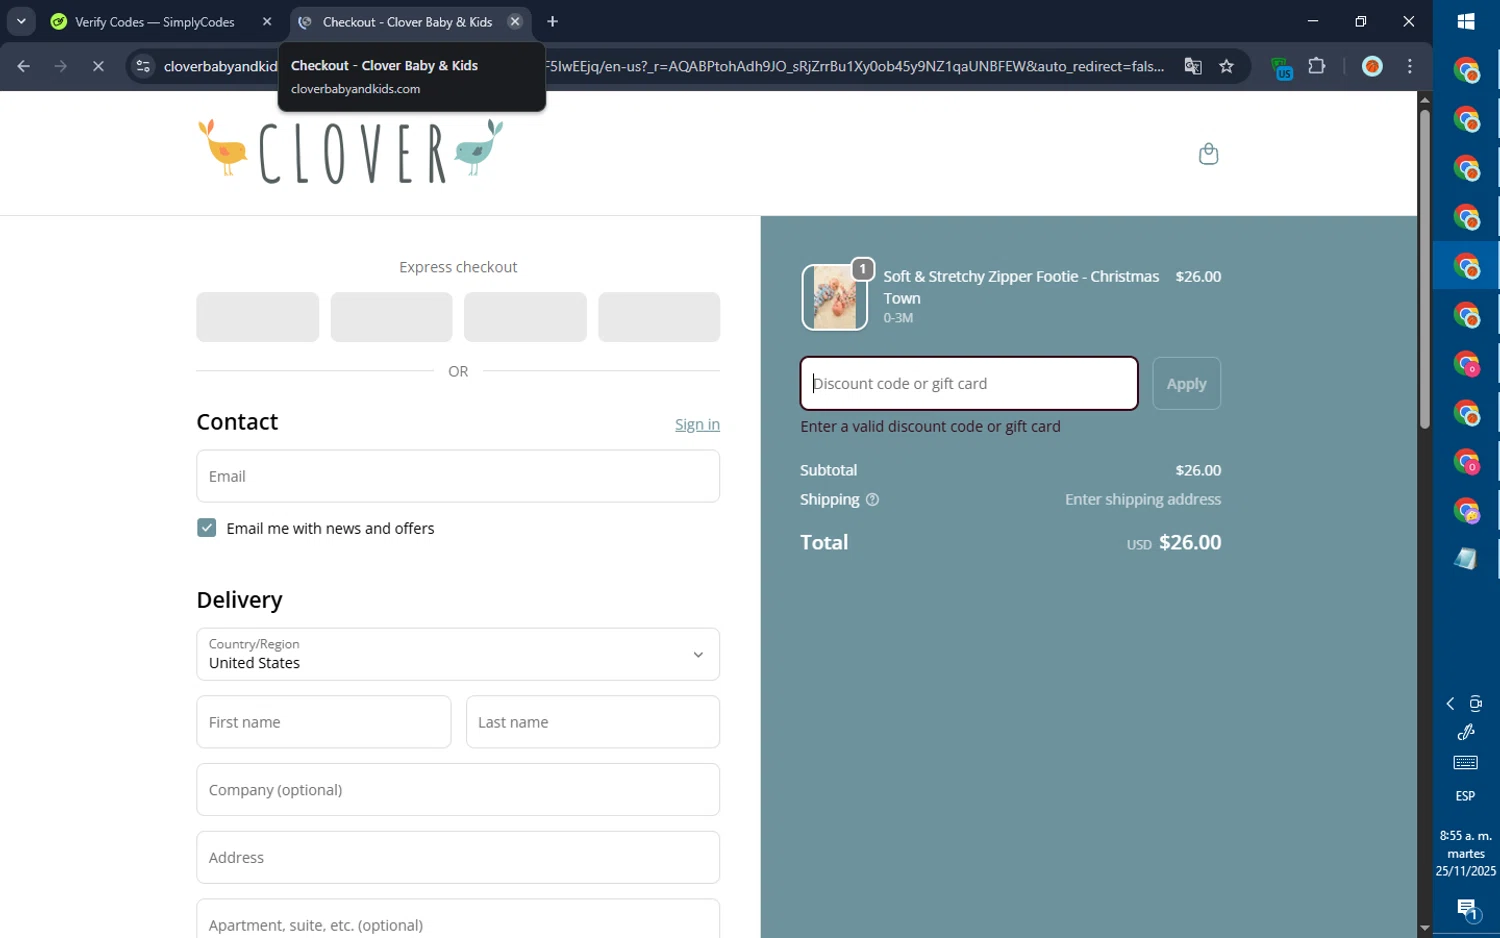Click the Last name field
The image size is (1500, 938).
click(593, 722)
